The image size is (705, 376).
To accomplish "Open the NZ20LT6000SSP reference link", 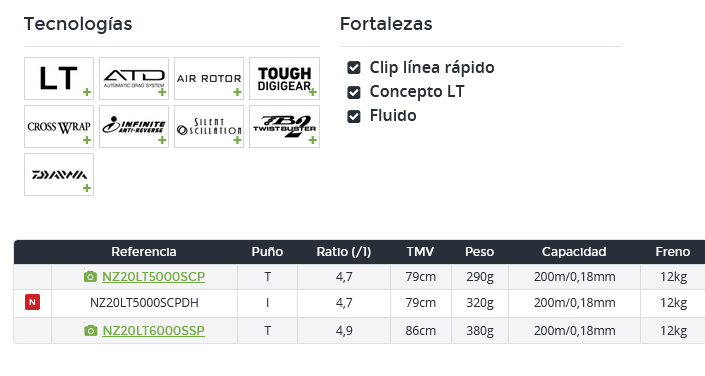I will point(153,331).
